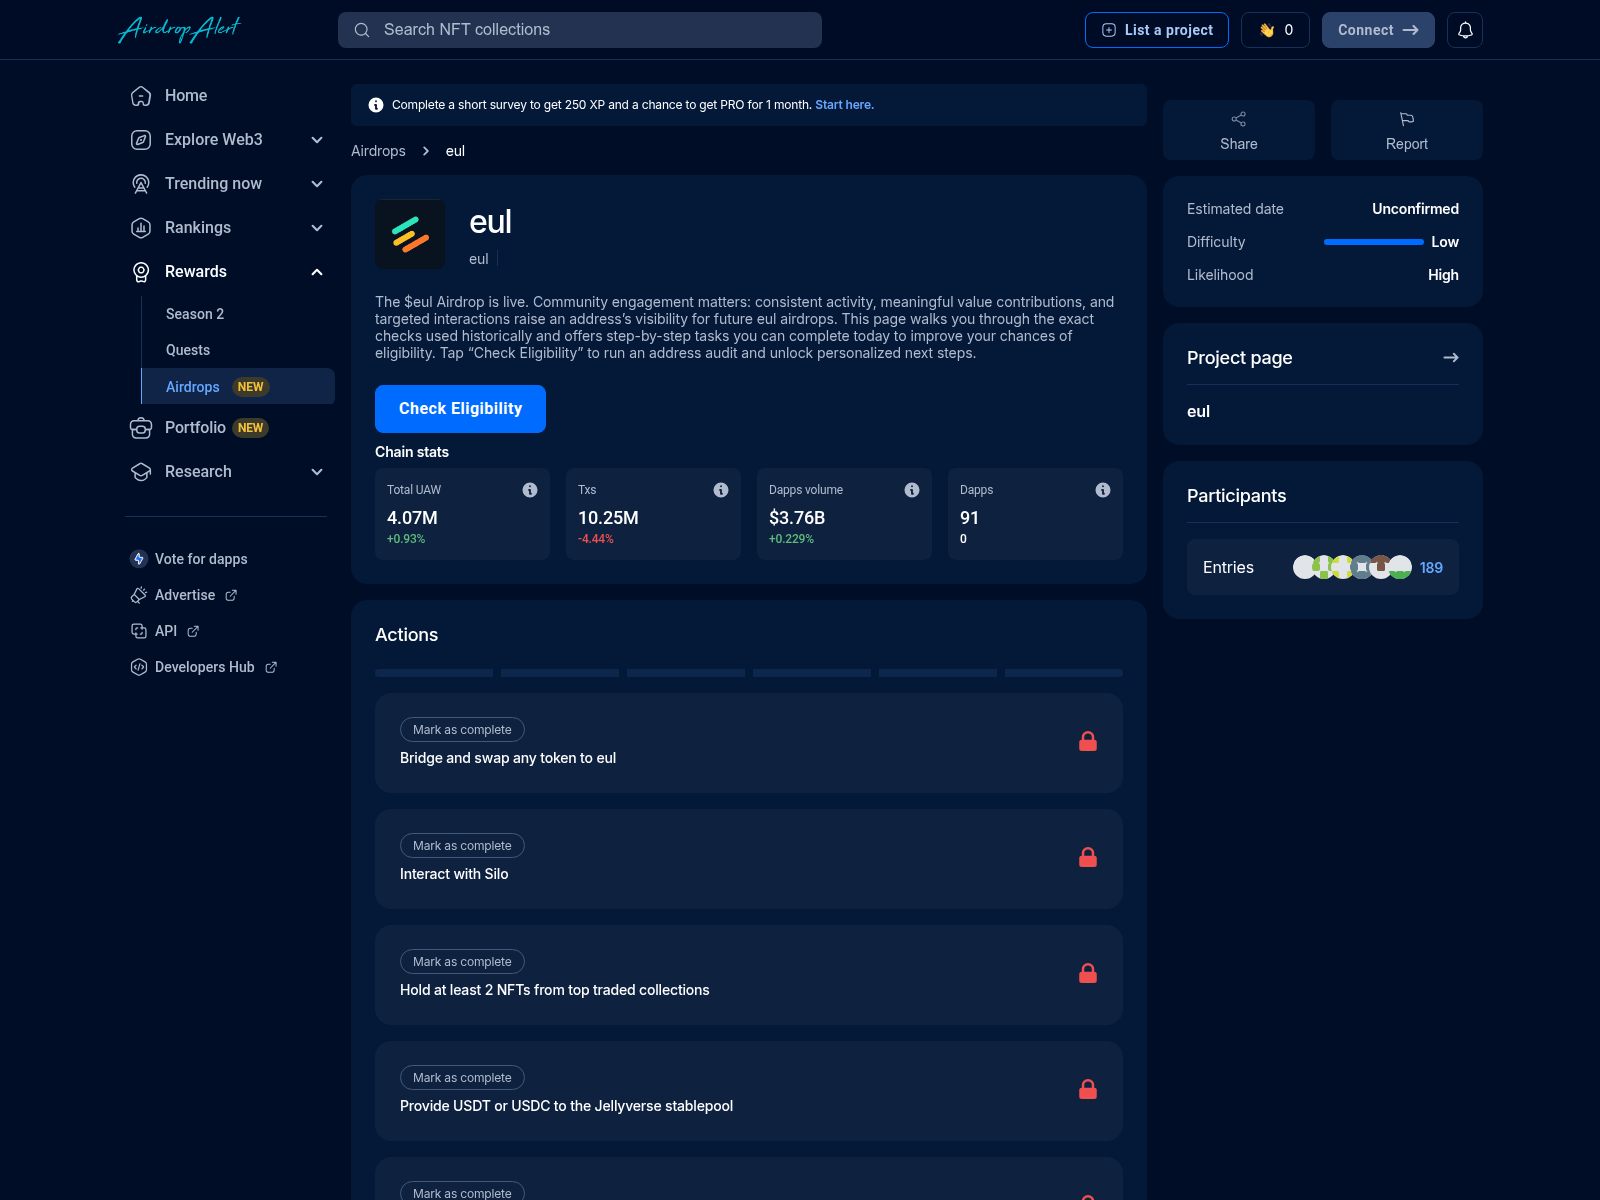Expand the Research section
The width and height of the screenshot is (1600, 1200).
[x=316, y=471]
